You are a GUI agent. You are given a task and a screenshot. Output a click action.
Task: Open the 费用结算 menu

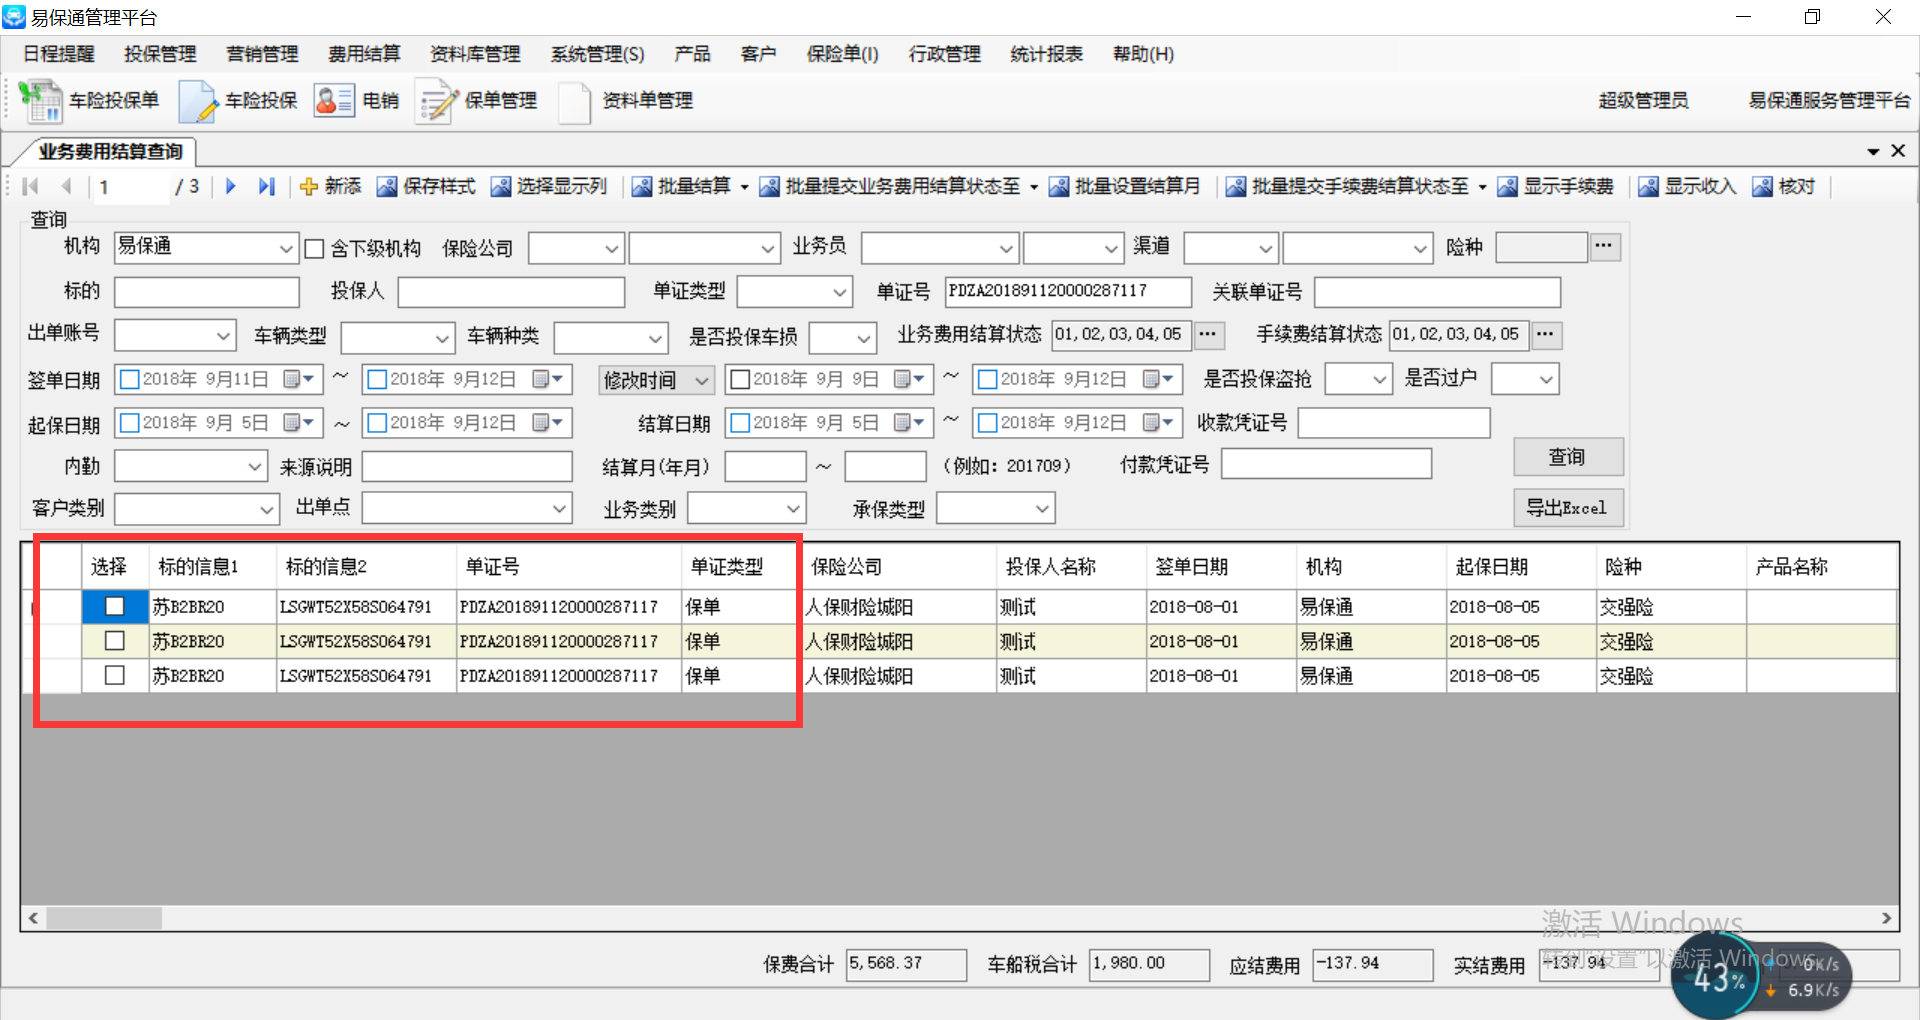364,54
